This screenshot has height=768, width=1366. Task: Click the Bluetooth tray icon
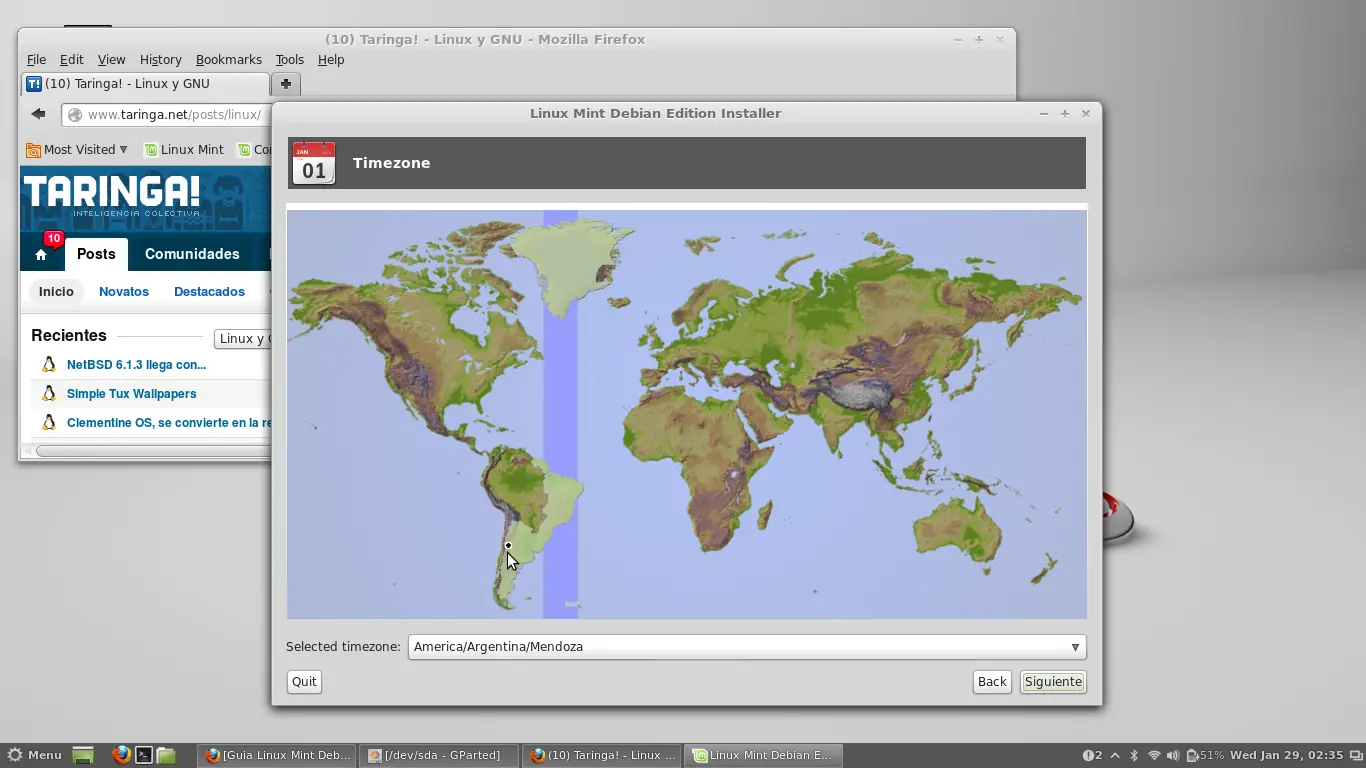[1134, 755]
